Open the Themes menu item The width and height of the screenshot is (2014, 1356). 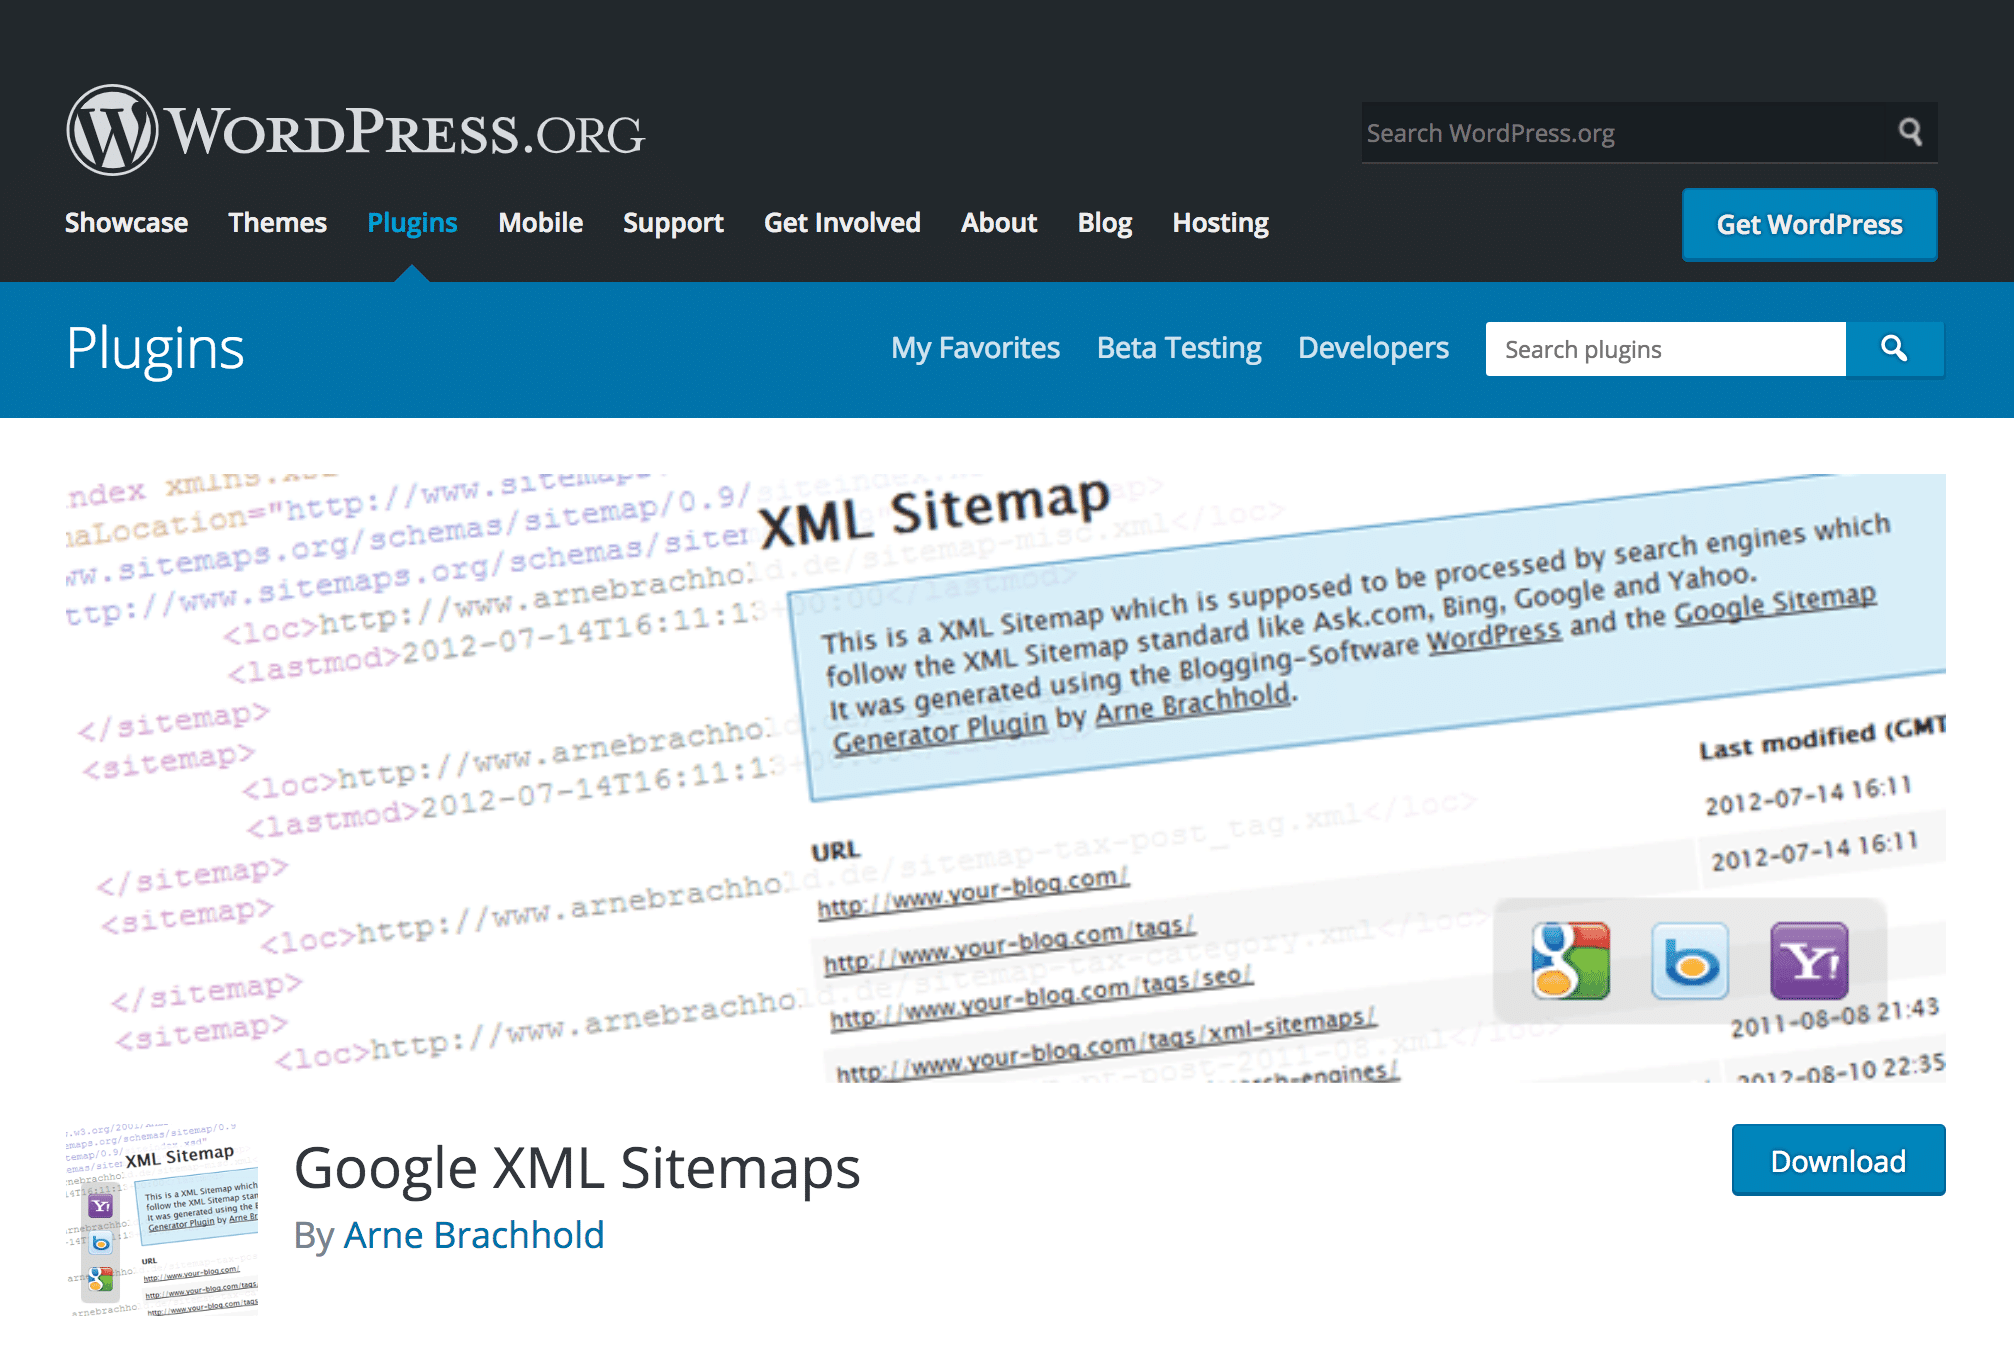(277, 222)
